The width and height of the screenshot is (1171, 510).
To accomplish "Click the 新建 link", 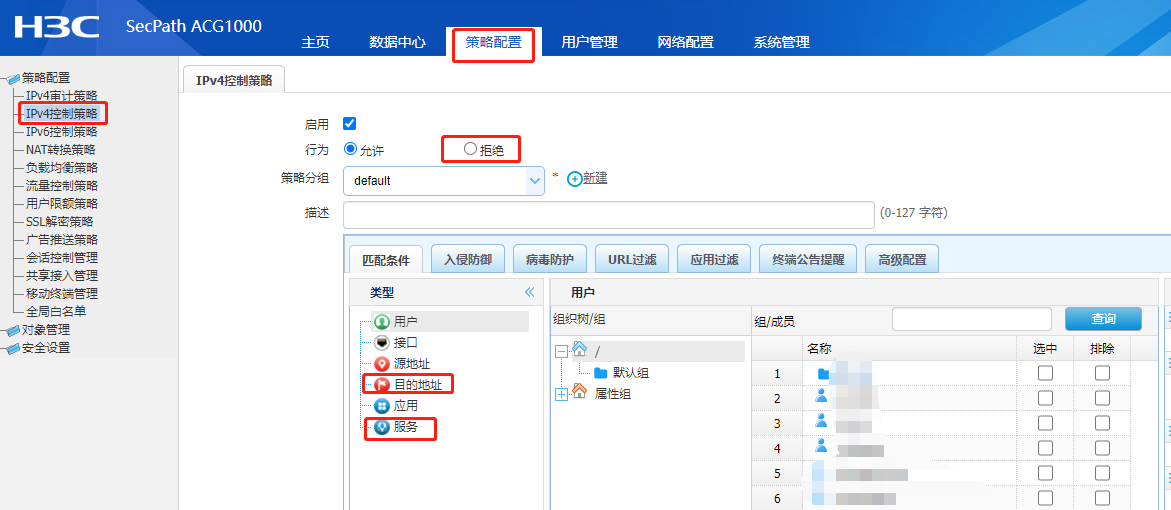I will click(594, 178).
